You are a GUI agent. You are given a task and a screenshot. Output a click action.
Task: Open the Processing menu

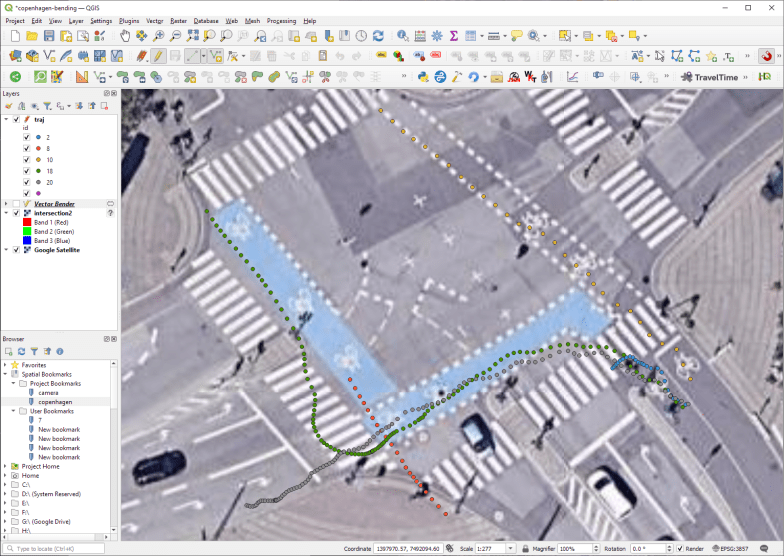pos(281,20)
